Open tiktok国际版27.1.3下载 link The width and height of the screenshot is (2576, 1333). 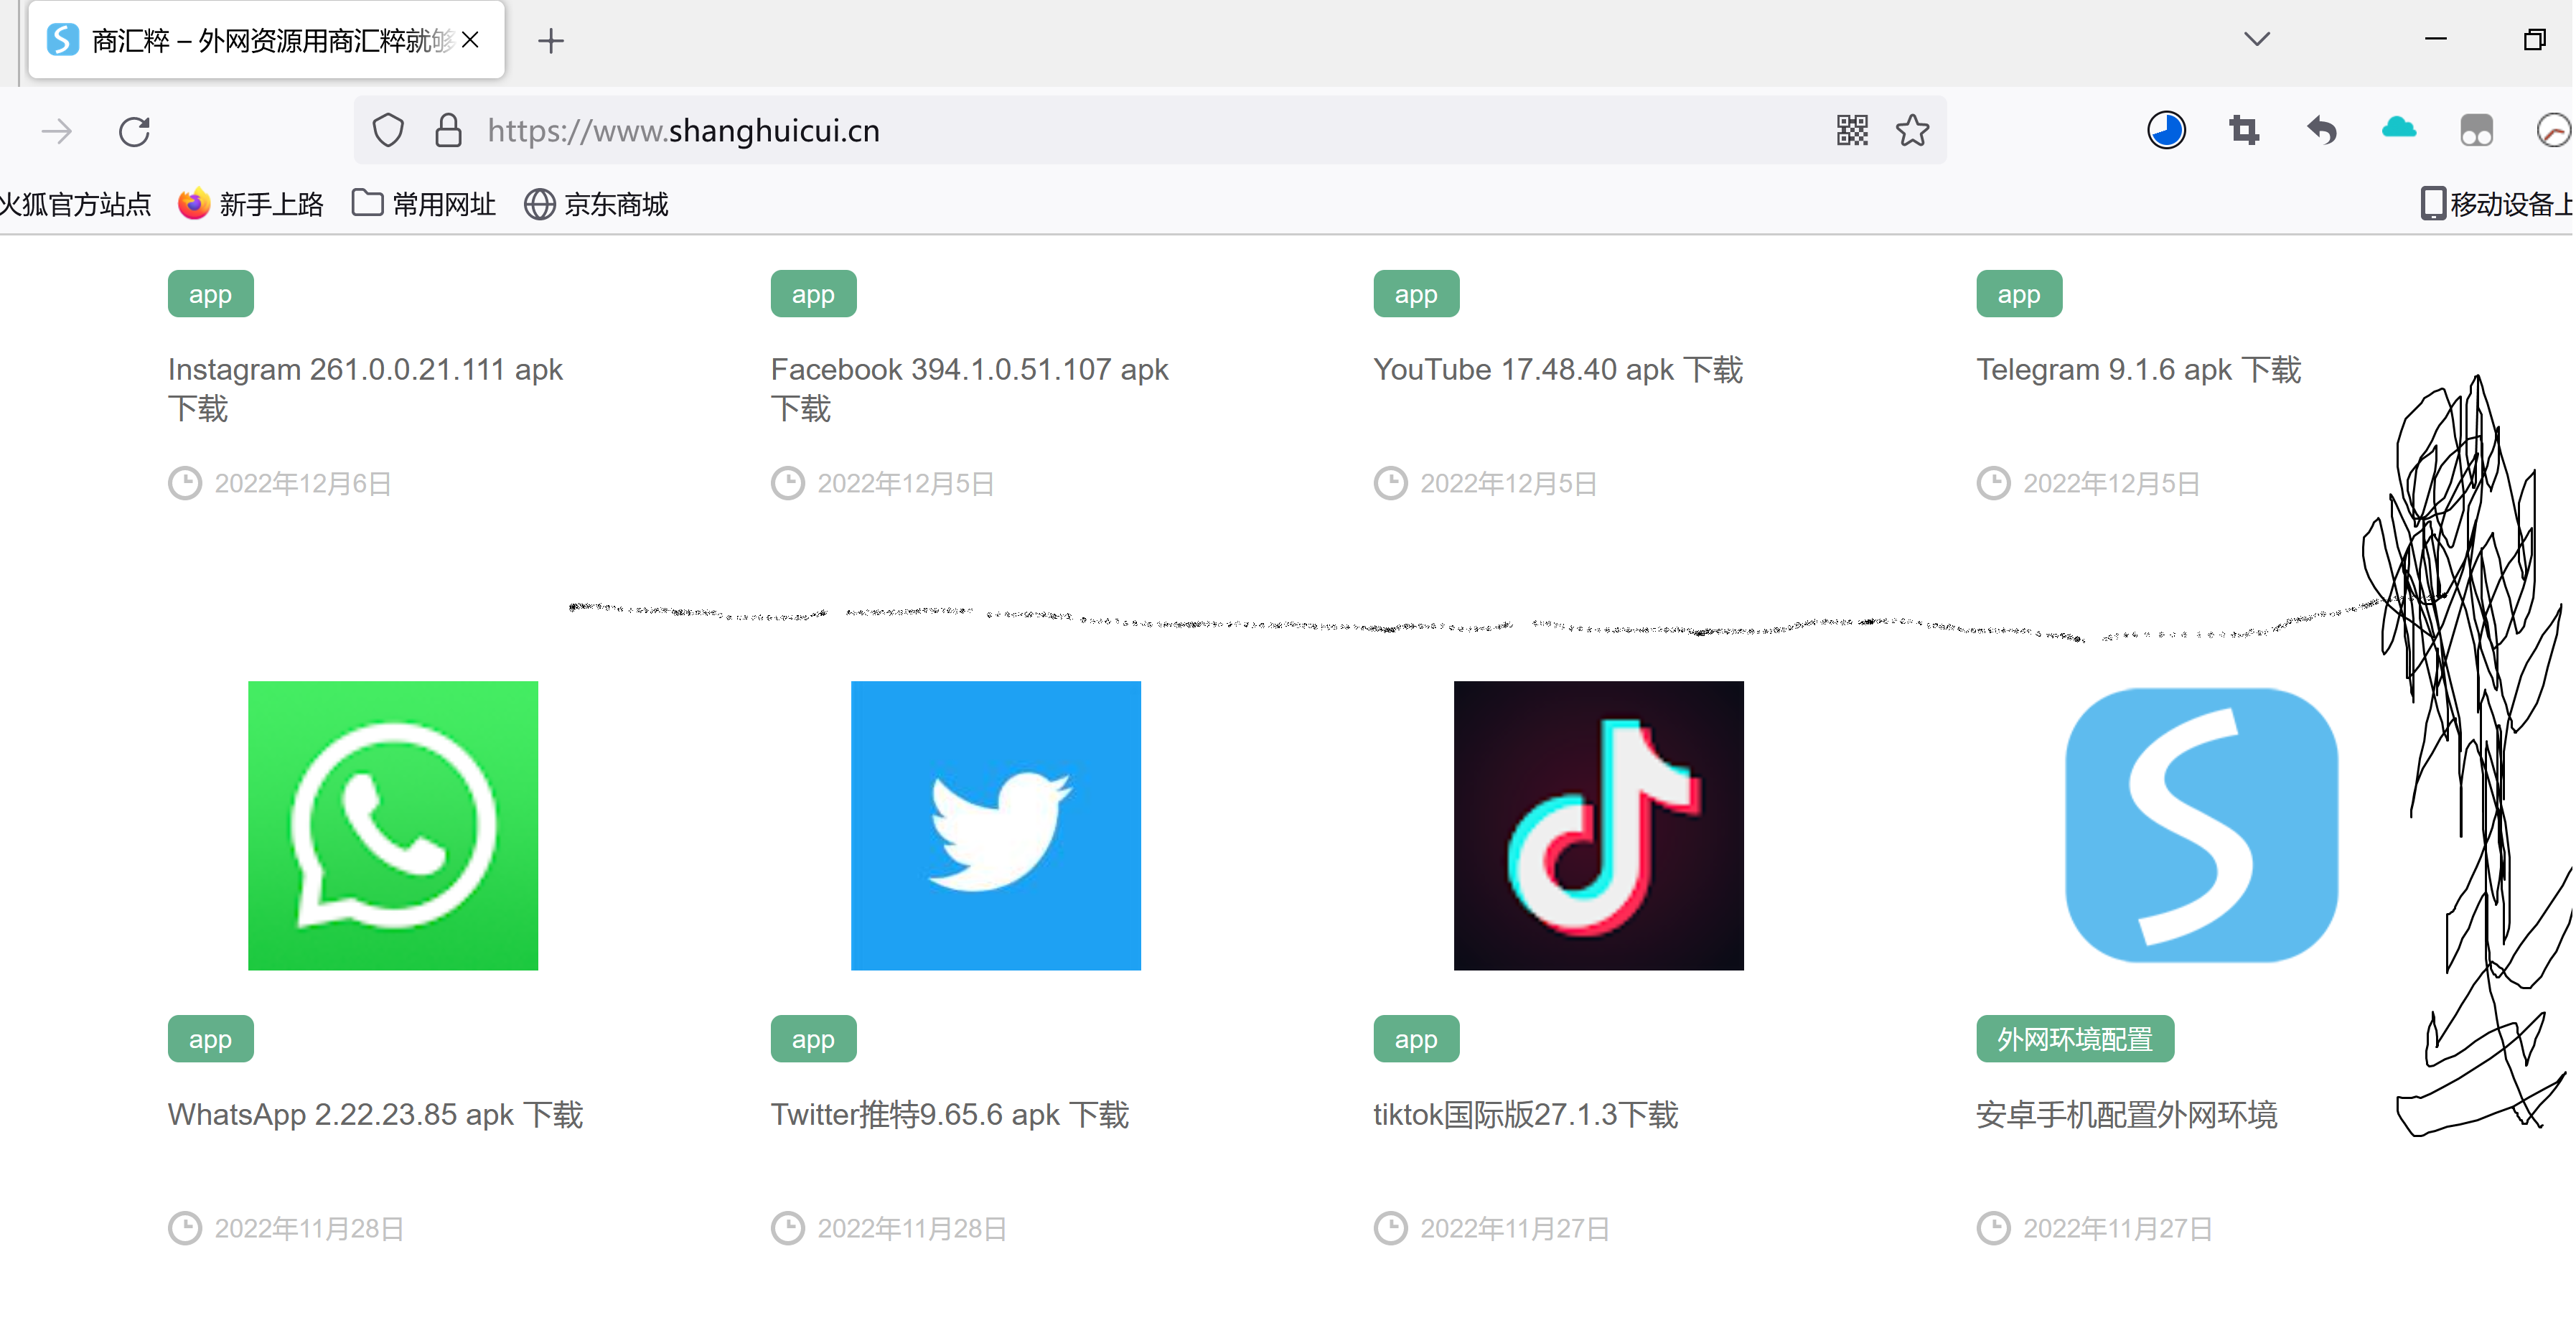(x=1526, y=1114)
